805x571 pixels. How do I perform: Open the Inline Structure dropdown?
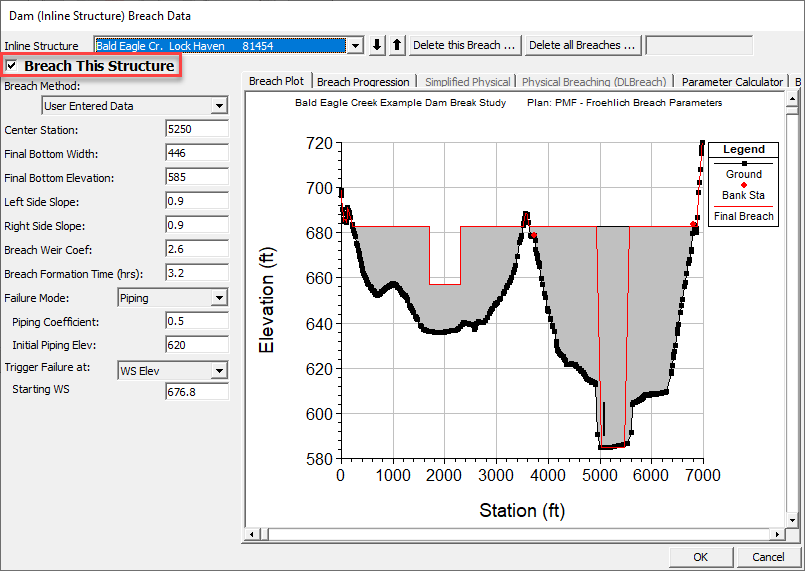[x=355, y=46]
